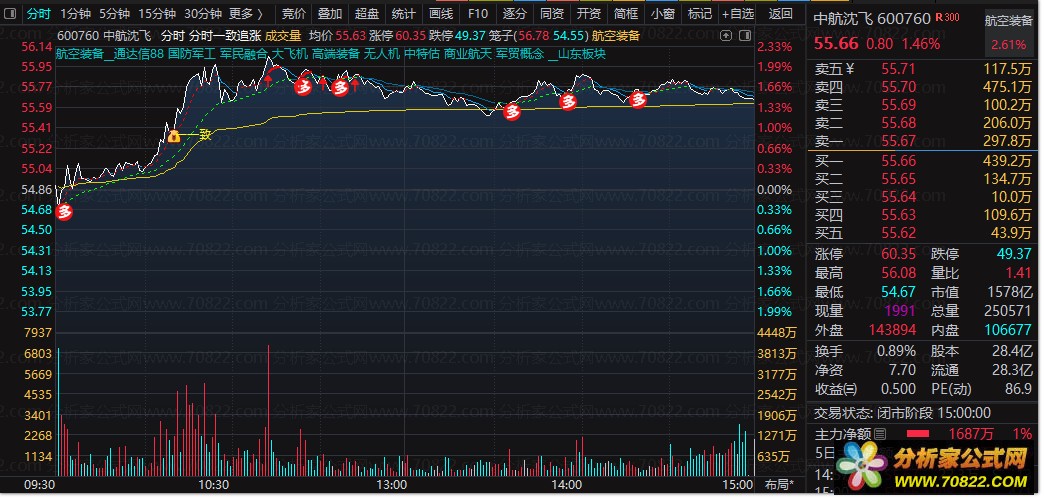
Task: Click the 主力净额 red bar indicator
Action: 918,434
